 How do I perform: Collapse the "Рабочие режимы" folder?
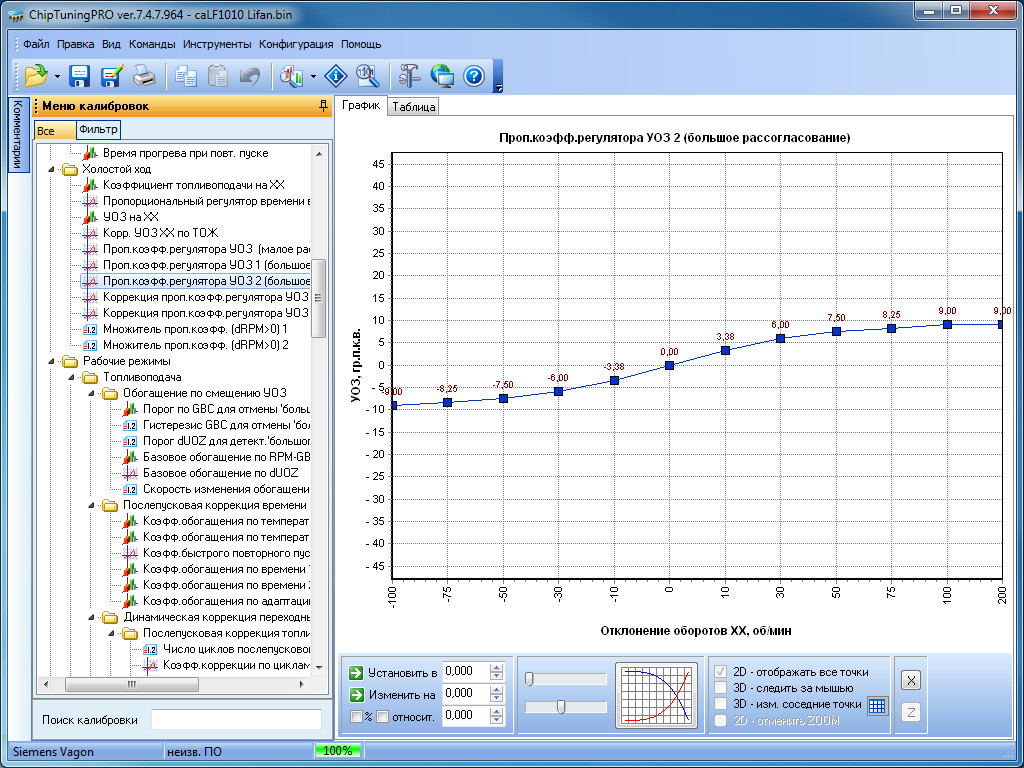pyautogui.click(x=53, y=361)
